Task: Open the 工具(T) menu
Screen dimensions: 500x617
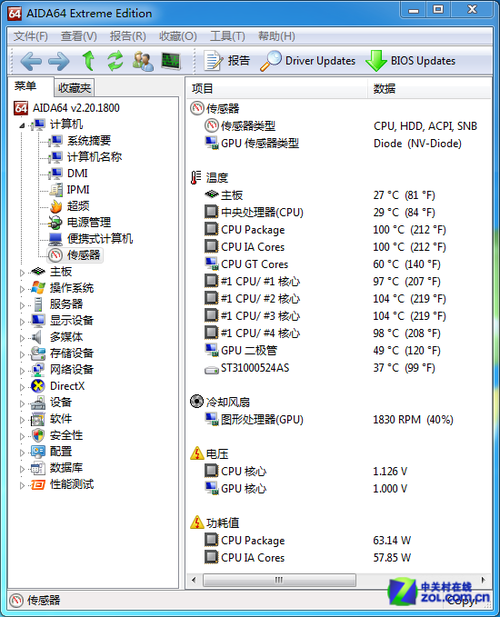Action: pyautogui.click(x=227, y=37)
